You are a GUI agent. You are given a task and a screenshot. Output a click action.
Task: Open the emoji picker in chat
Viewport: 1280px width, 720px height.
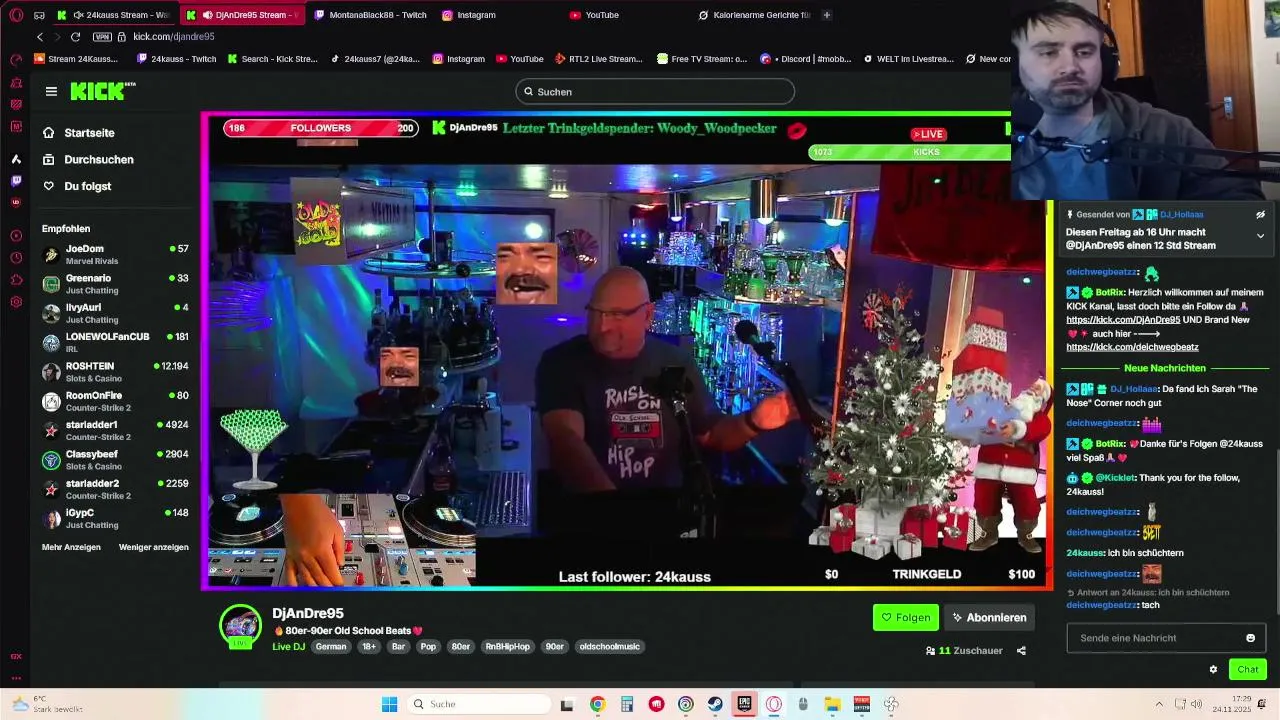(1250, 638)
